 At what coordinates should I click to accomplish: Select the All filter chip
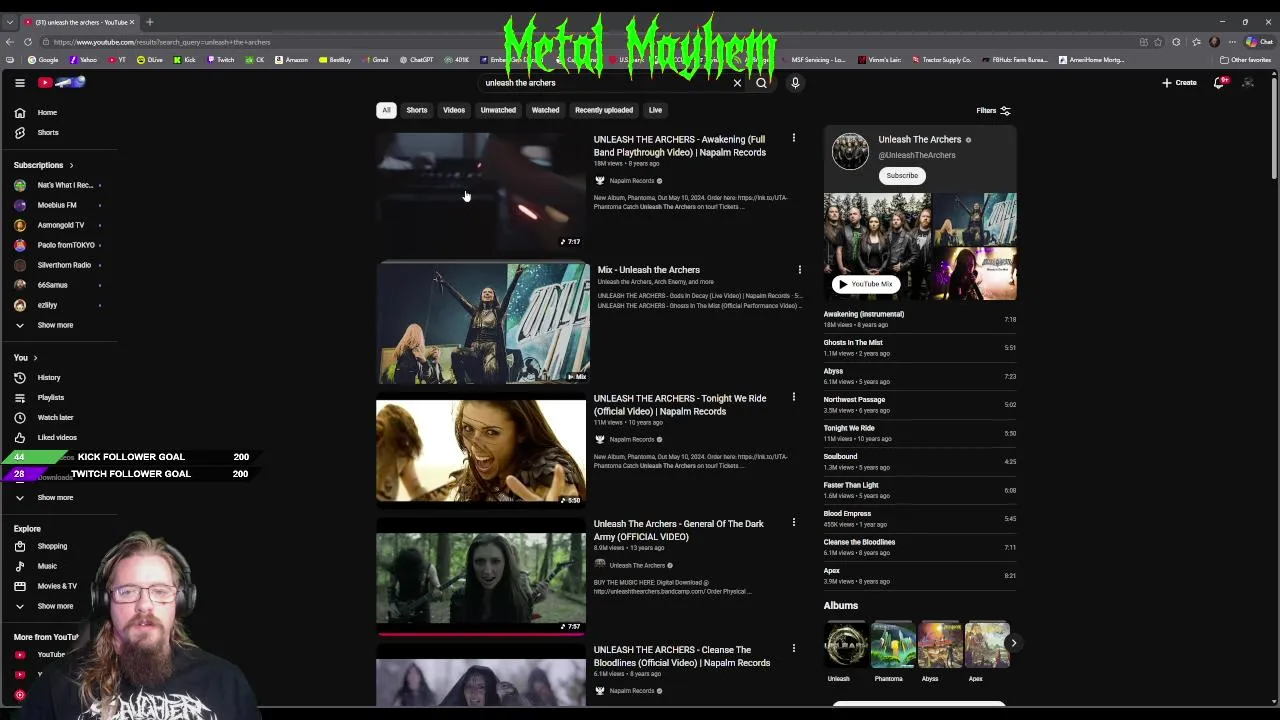click(x=386, y=110)
